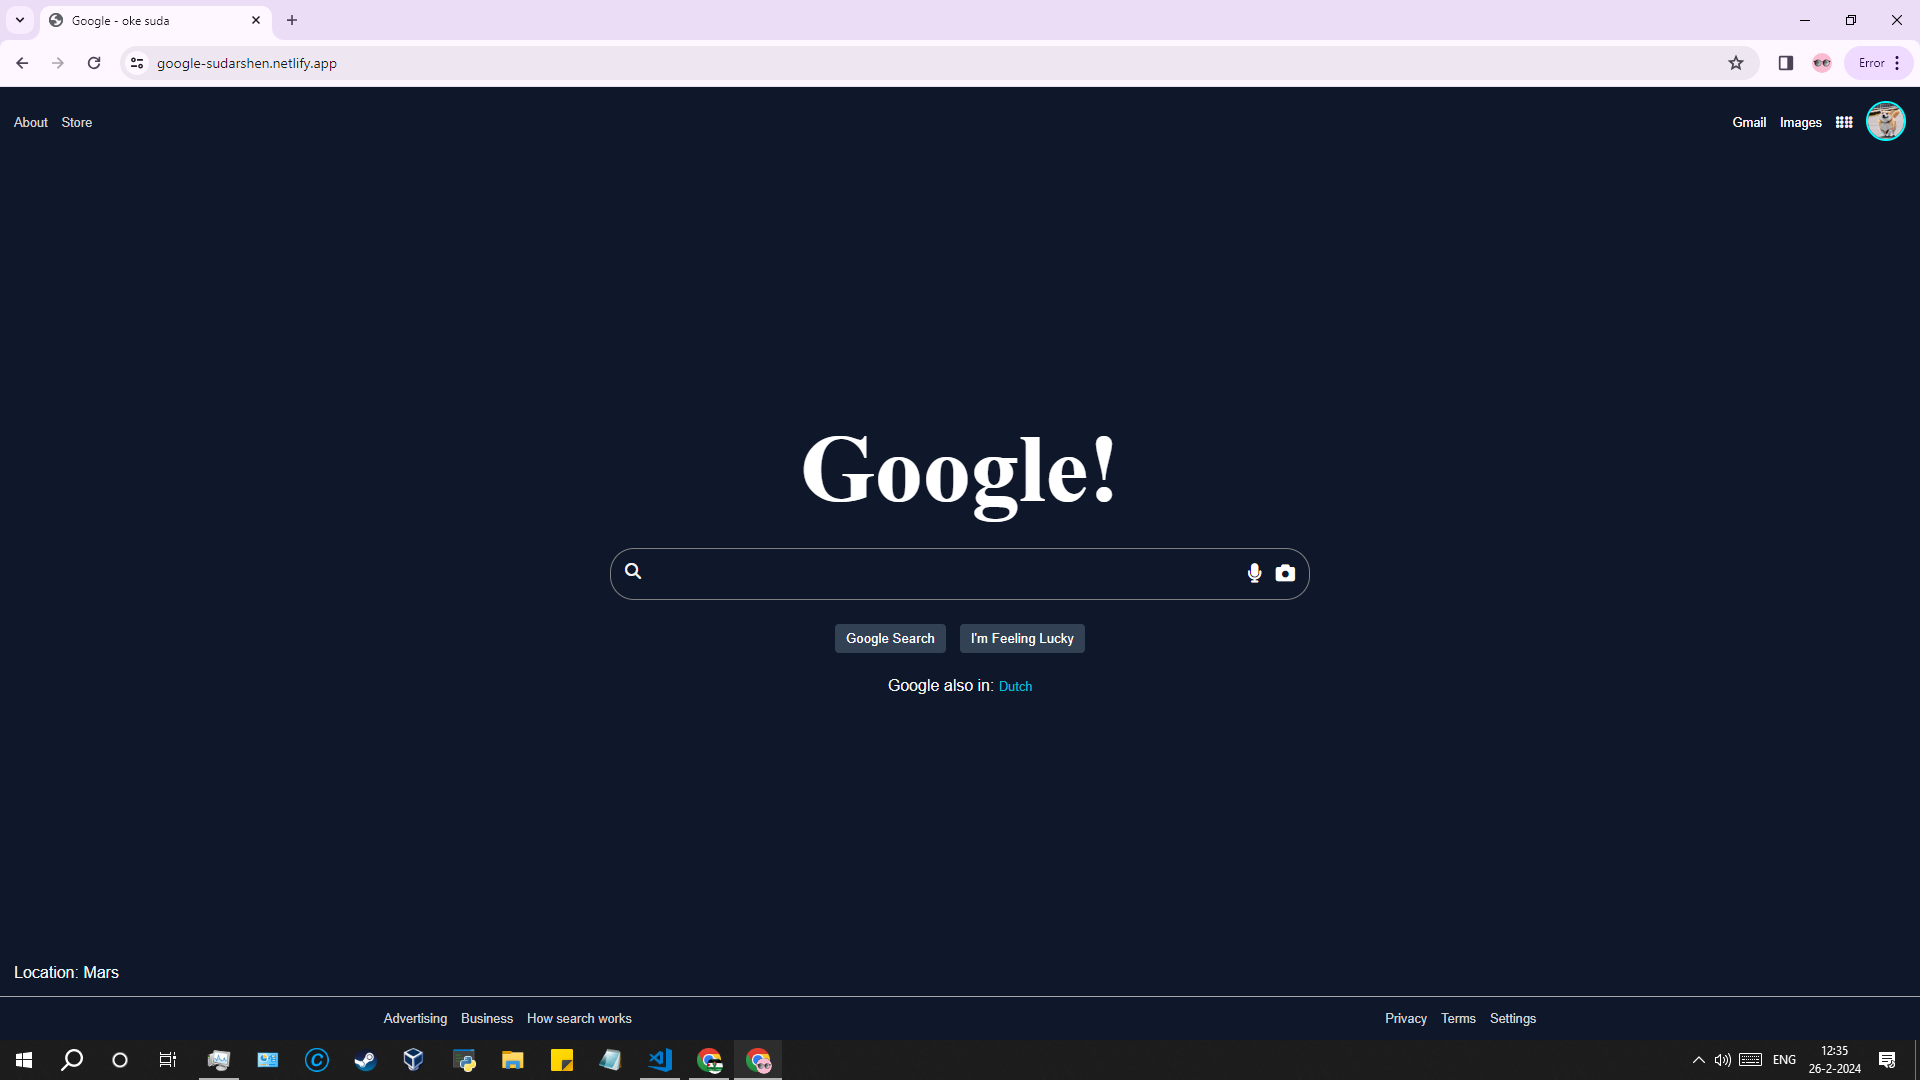Open the Chrome three-dot menu
This screenshot has width=1920, height=1080.
pos(1897,63)
